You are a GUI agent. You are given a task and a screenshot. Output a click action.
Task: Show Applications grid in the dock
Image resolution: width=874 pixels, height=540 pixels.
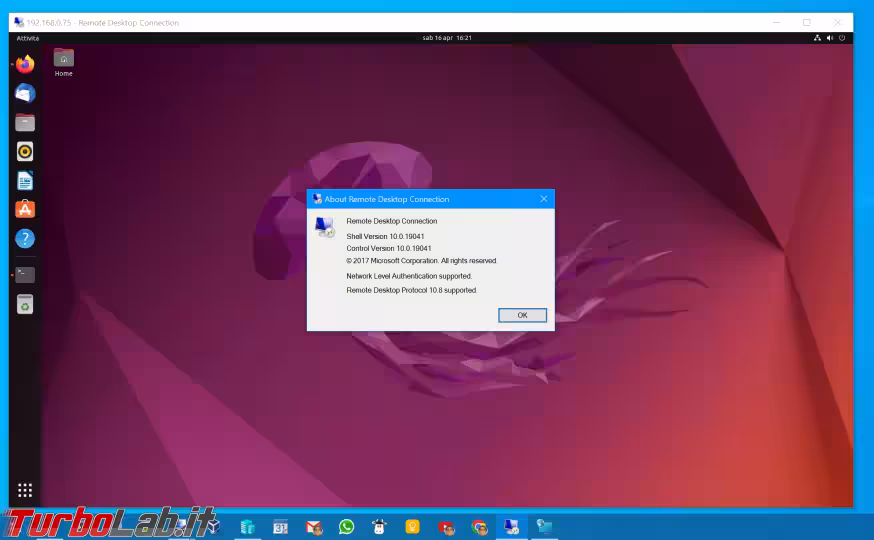click(x=25, y=490)
